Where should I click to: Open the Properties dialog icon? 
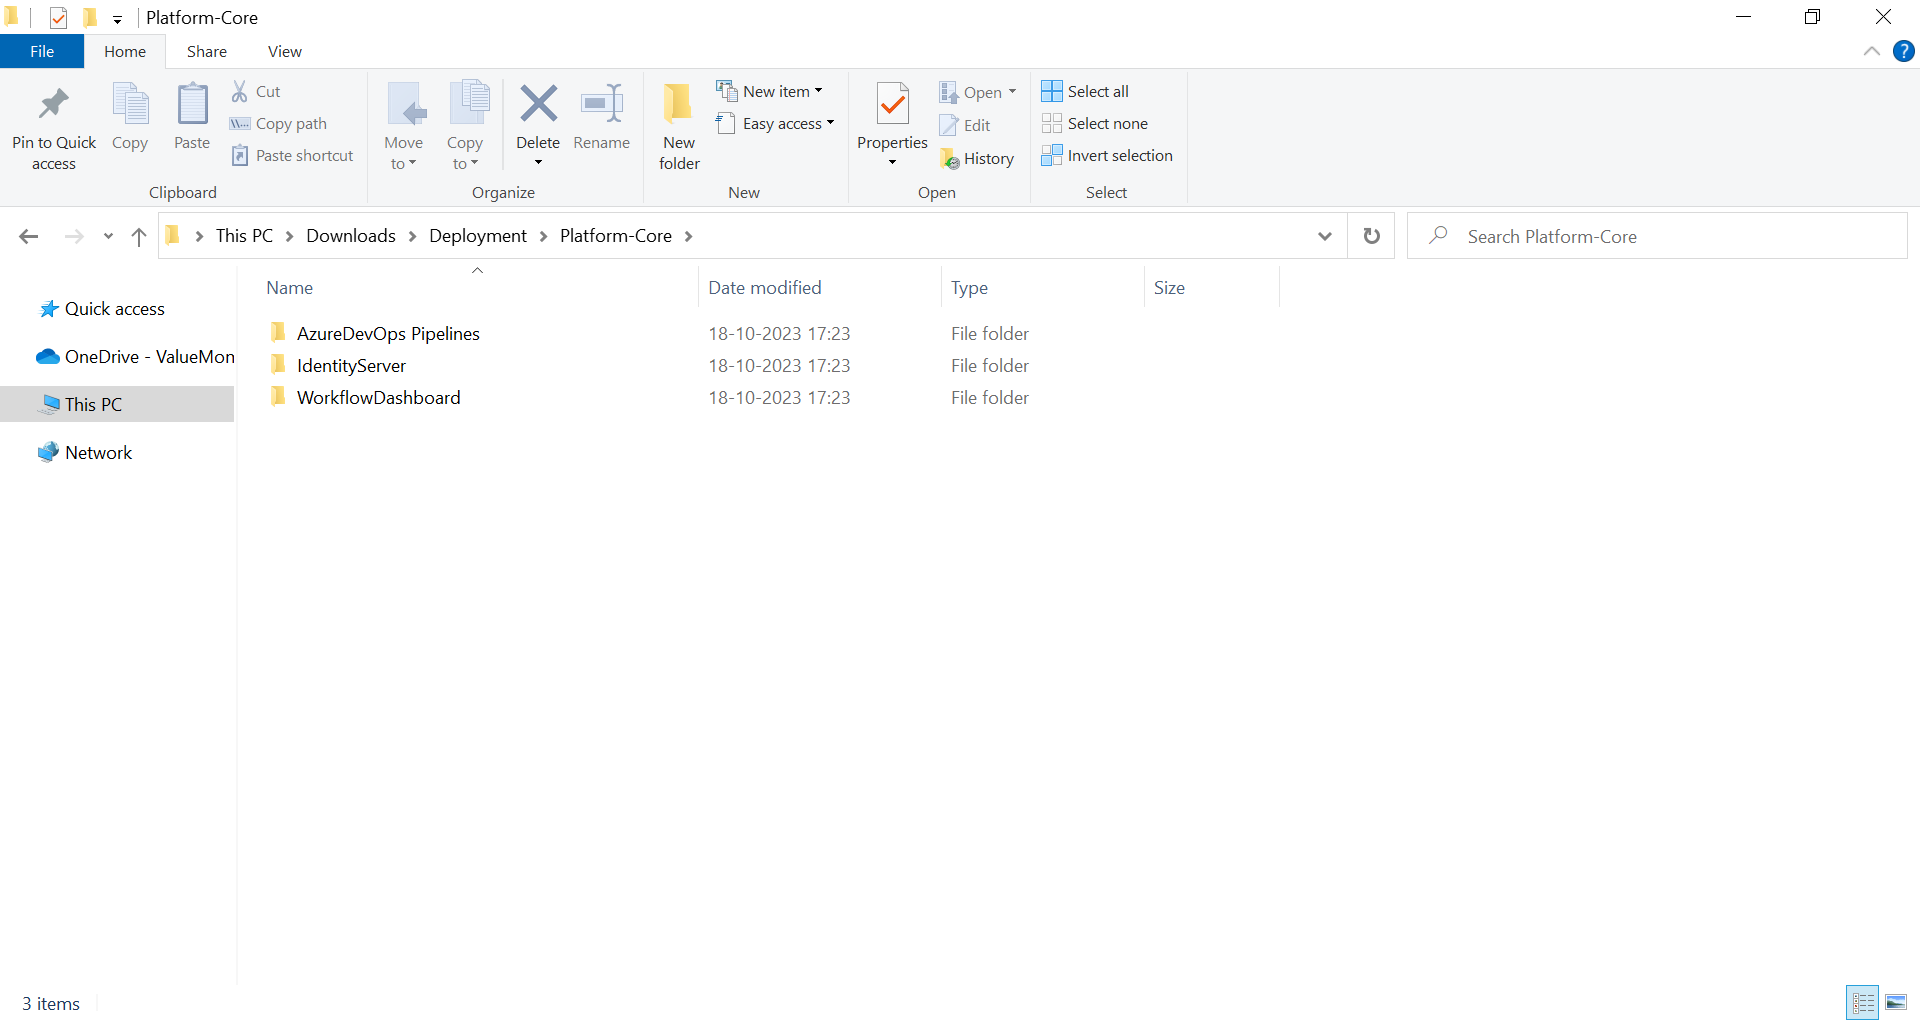[x=892, y=104]
